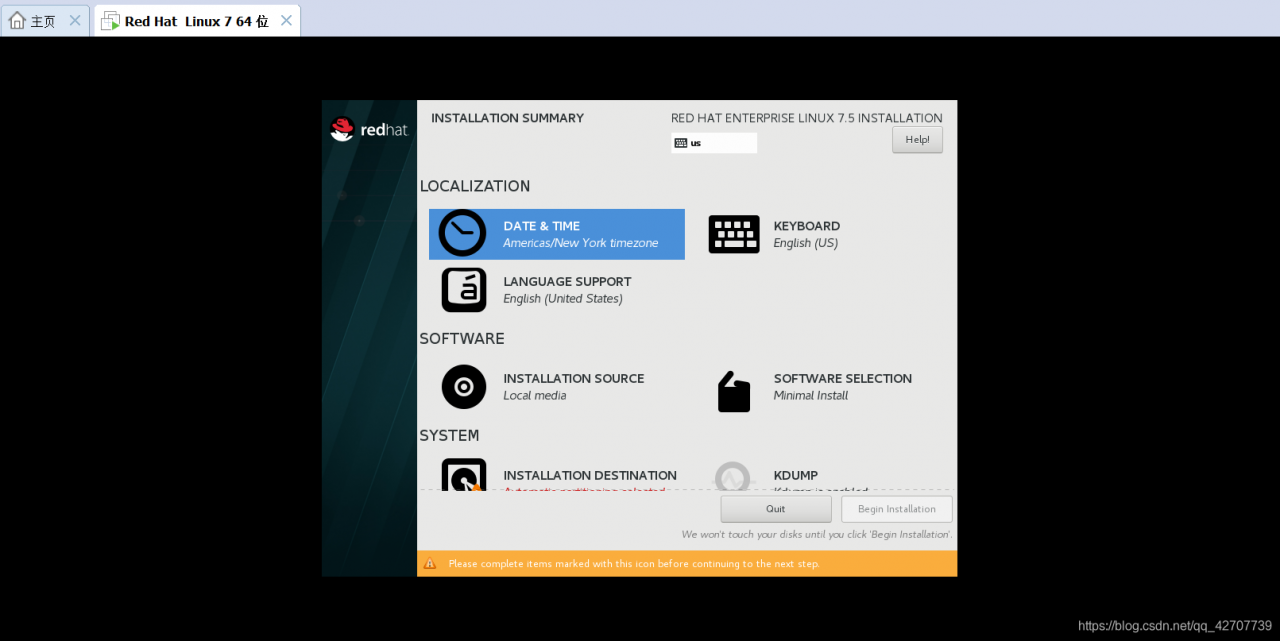The height and width of the screenshot is (641, 1280).
Task: Select the DATE & TIME label
Action: pos(542,226)
